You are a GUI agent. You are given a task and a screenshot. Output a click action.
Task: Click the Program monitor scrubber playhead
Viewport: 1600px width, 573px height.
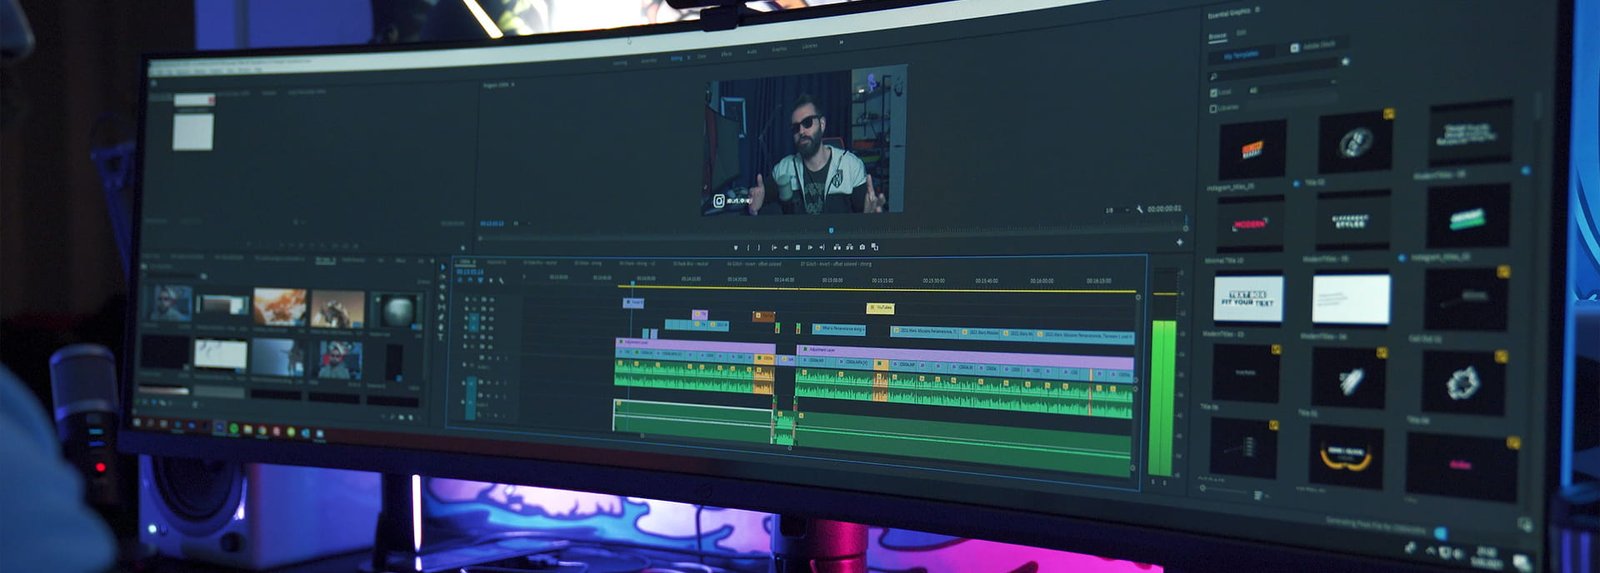[x=831, y=231]
